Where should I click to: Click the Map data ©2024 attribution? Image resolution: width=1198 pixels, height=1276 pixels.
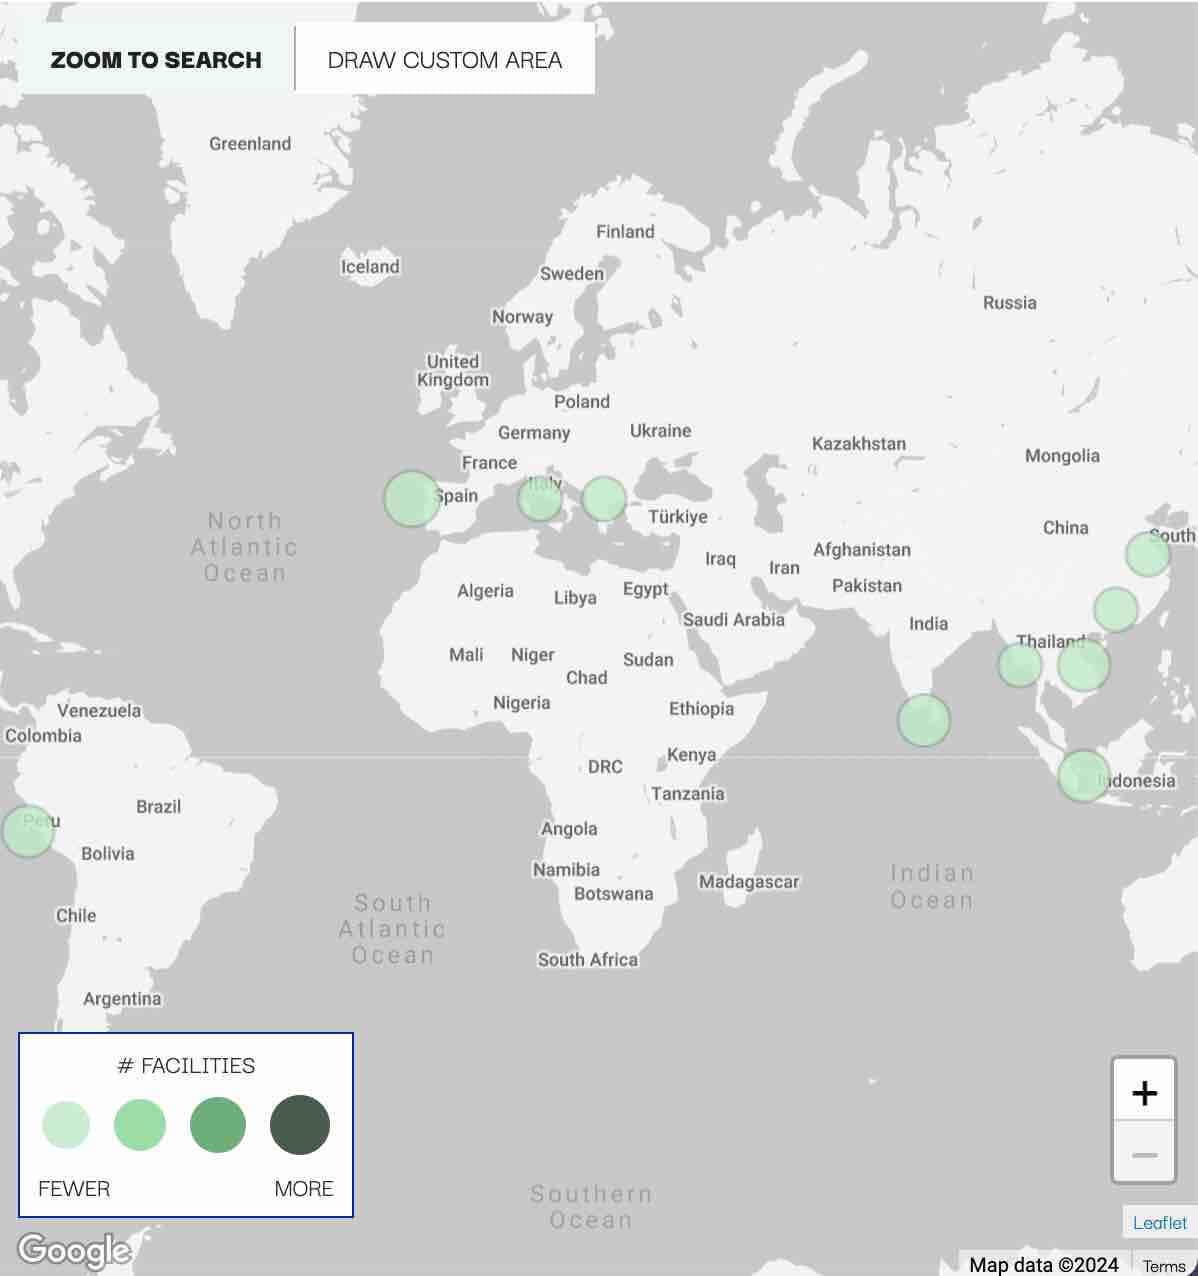pyautogui.click(x=1043, y=1265)
